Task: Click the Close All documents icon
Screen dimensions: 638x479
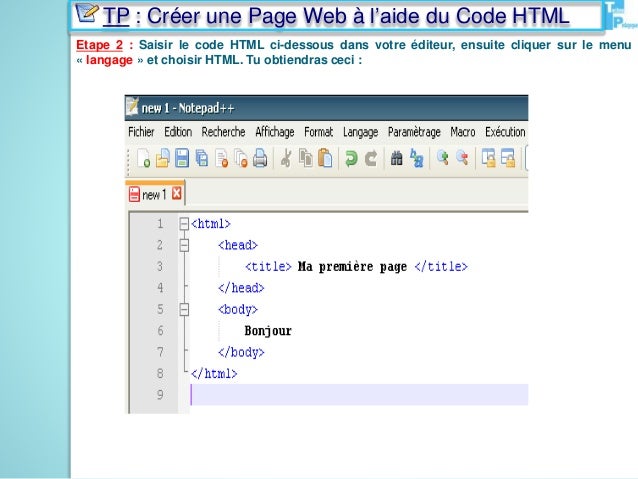Action: 241,158
